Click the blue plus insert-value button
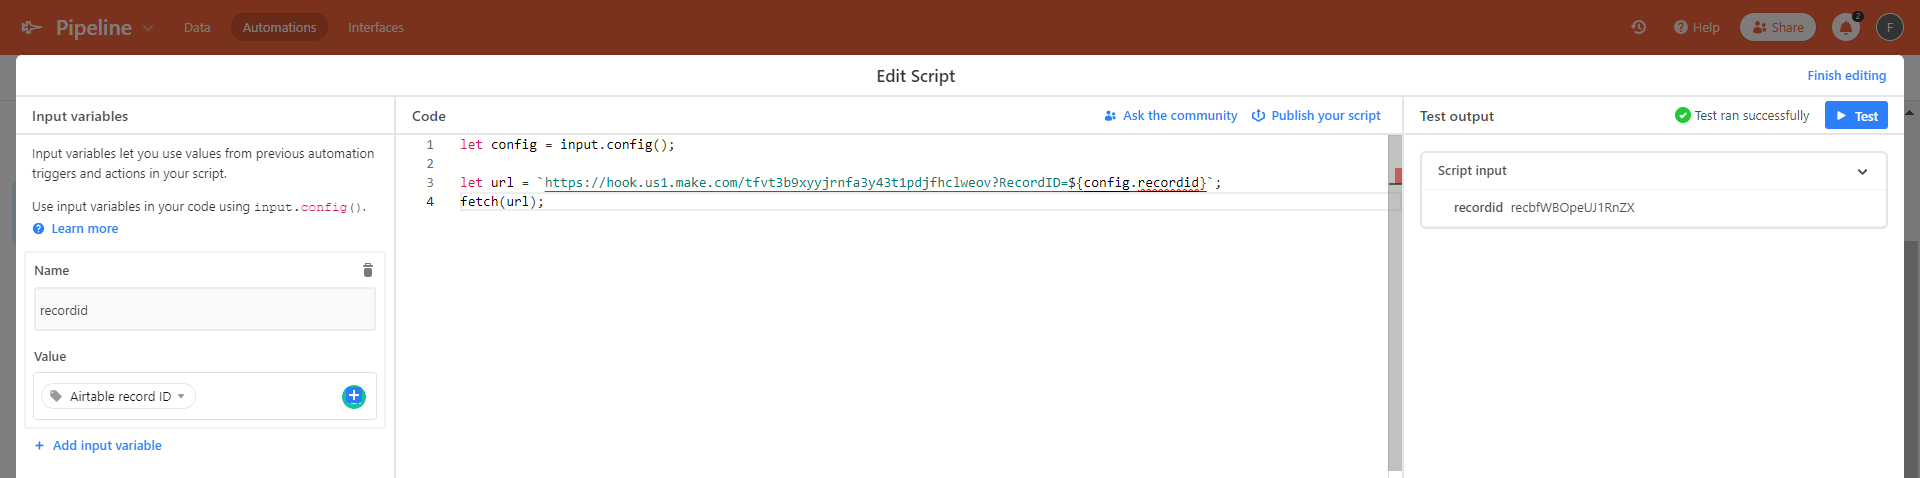Viewport: 1920px width, 478px height. tap(354, 397)
